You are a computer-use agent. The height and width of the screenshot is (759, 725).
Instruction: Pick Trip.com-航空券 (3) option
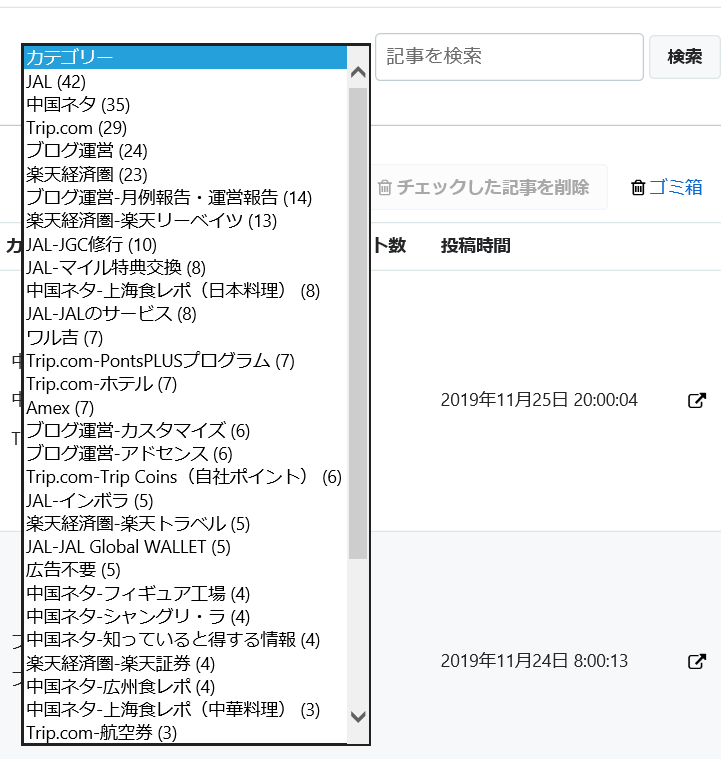pos(185,733)
